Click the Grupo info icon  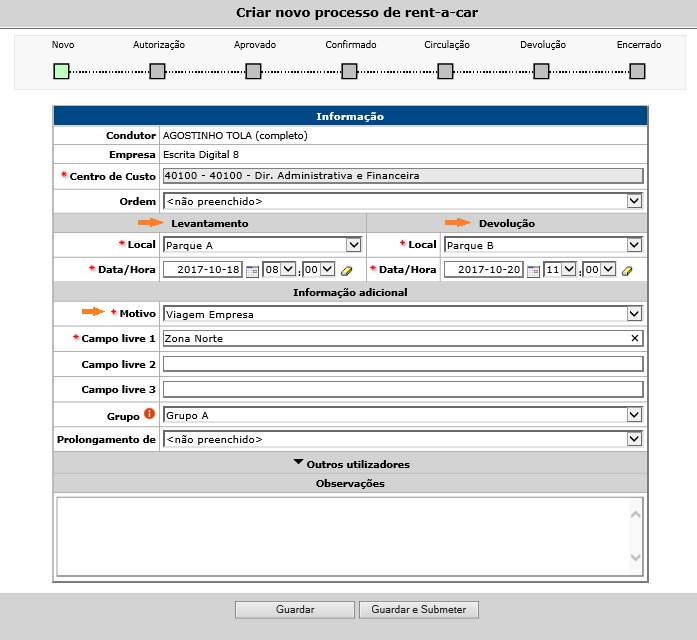[149, 414]
